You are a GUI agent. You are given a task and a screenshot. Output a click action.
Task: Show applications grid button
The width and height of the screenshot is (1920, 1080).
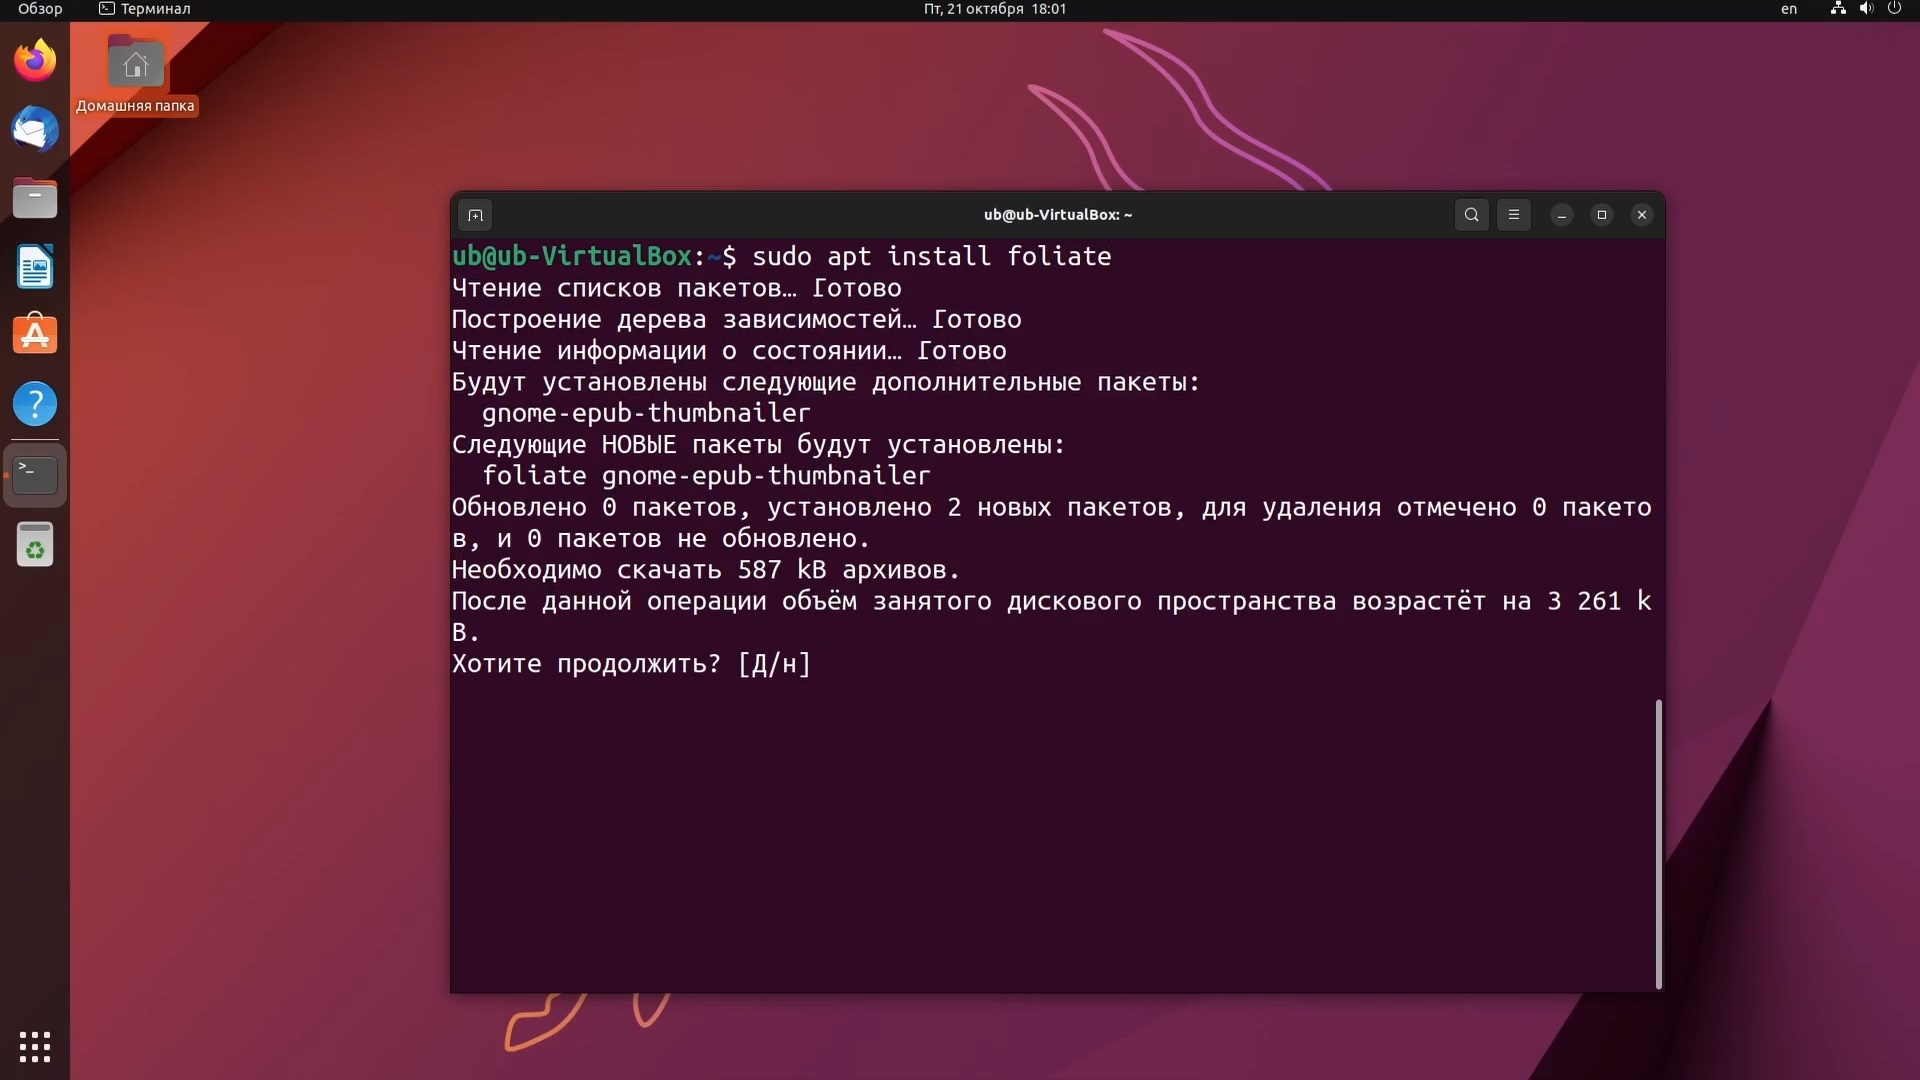coord(35,1046)
